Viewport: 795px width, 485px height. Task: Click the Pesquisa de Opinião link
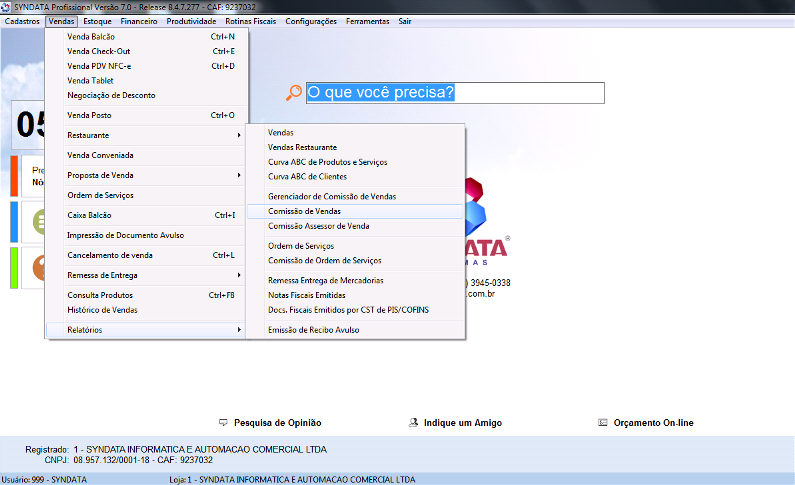click(277, 423)
